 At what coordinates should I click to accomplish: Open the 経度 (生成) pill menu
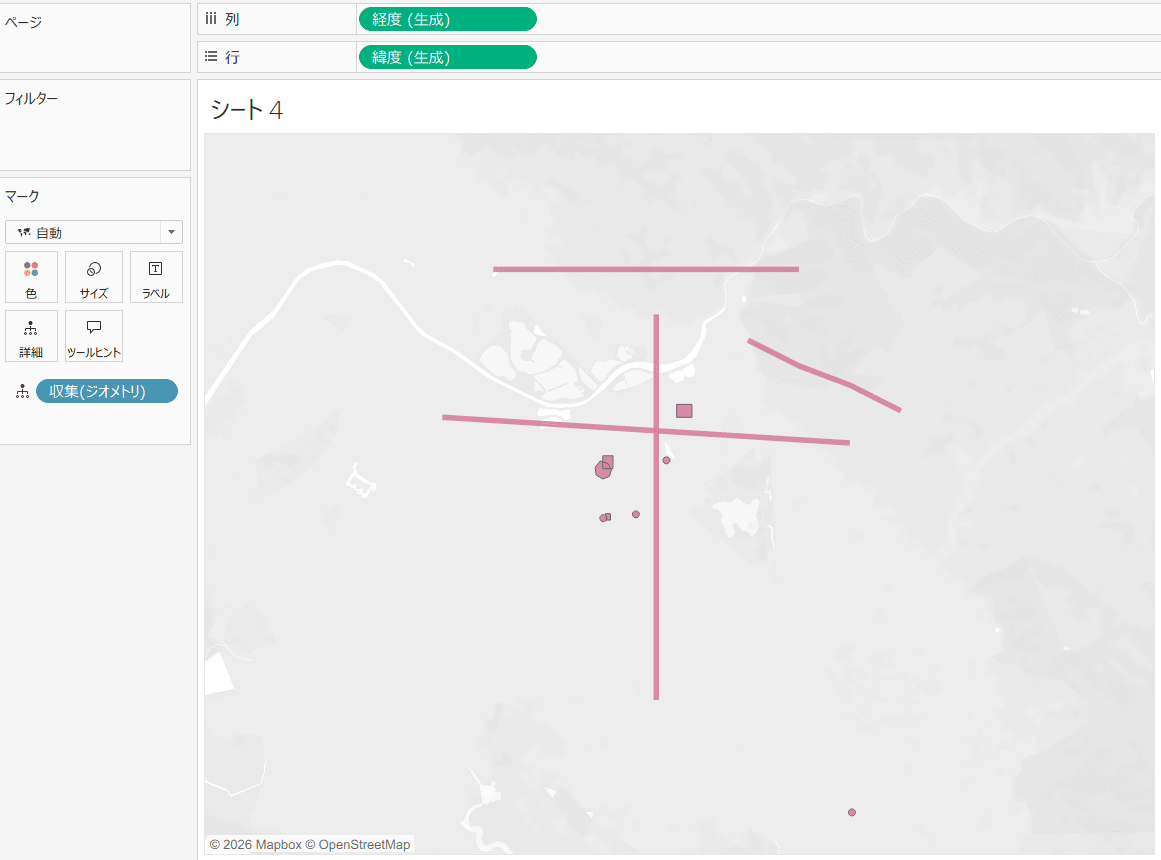[447, 18]
